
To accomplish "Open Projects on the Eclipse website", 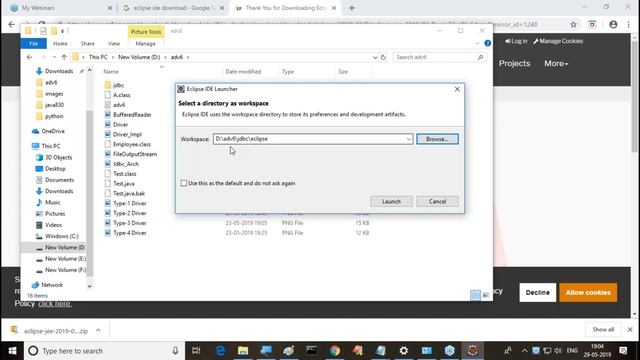I will [x=514, y=64].
